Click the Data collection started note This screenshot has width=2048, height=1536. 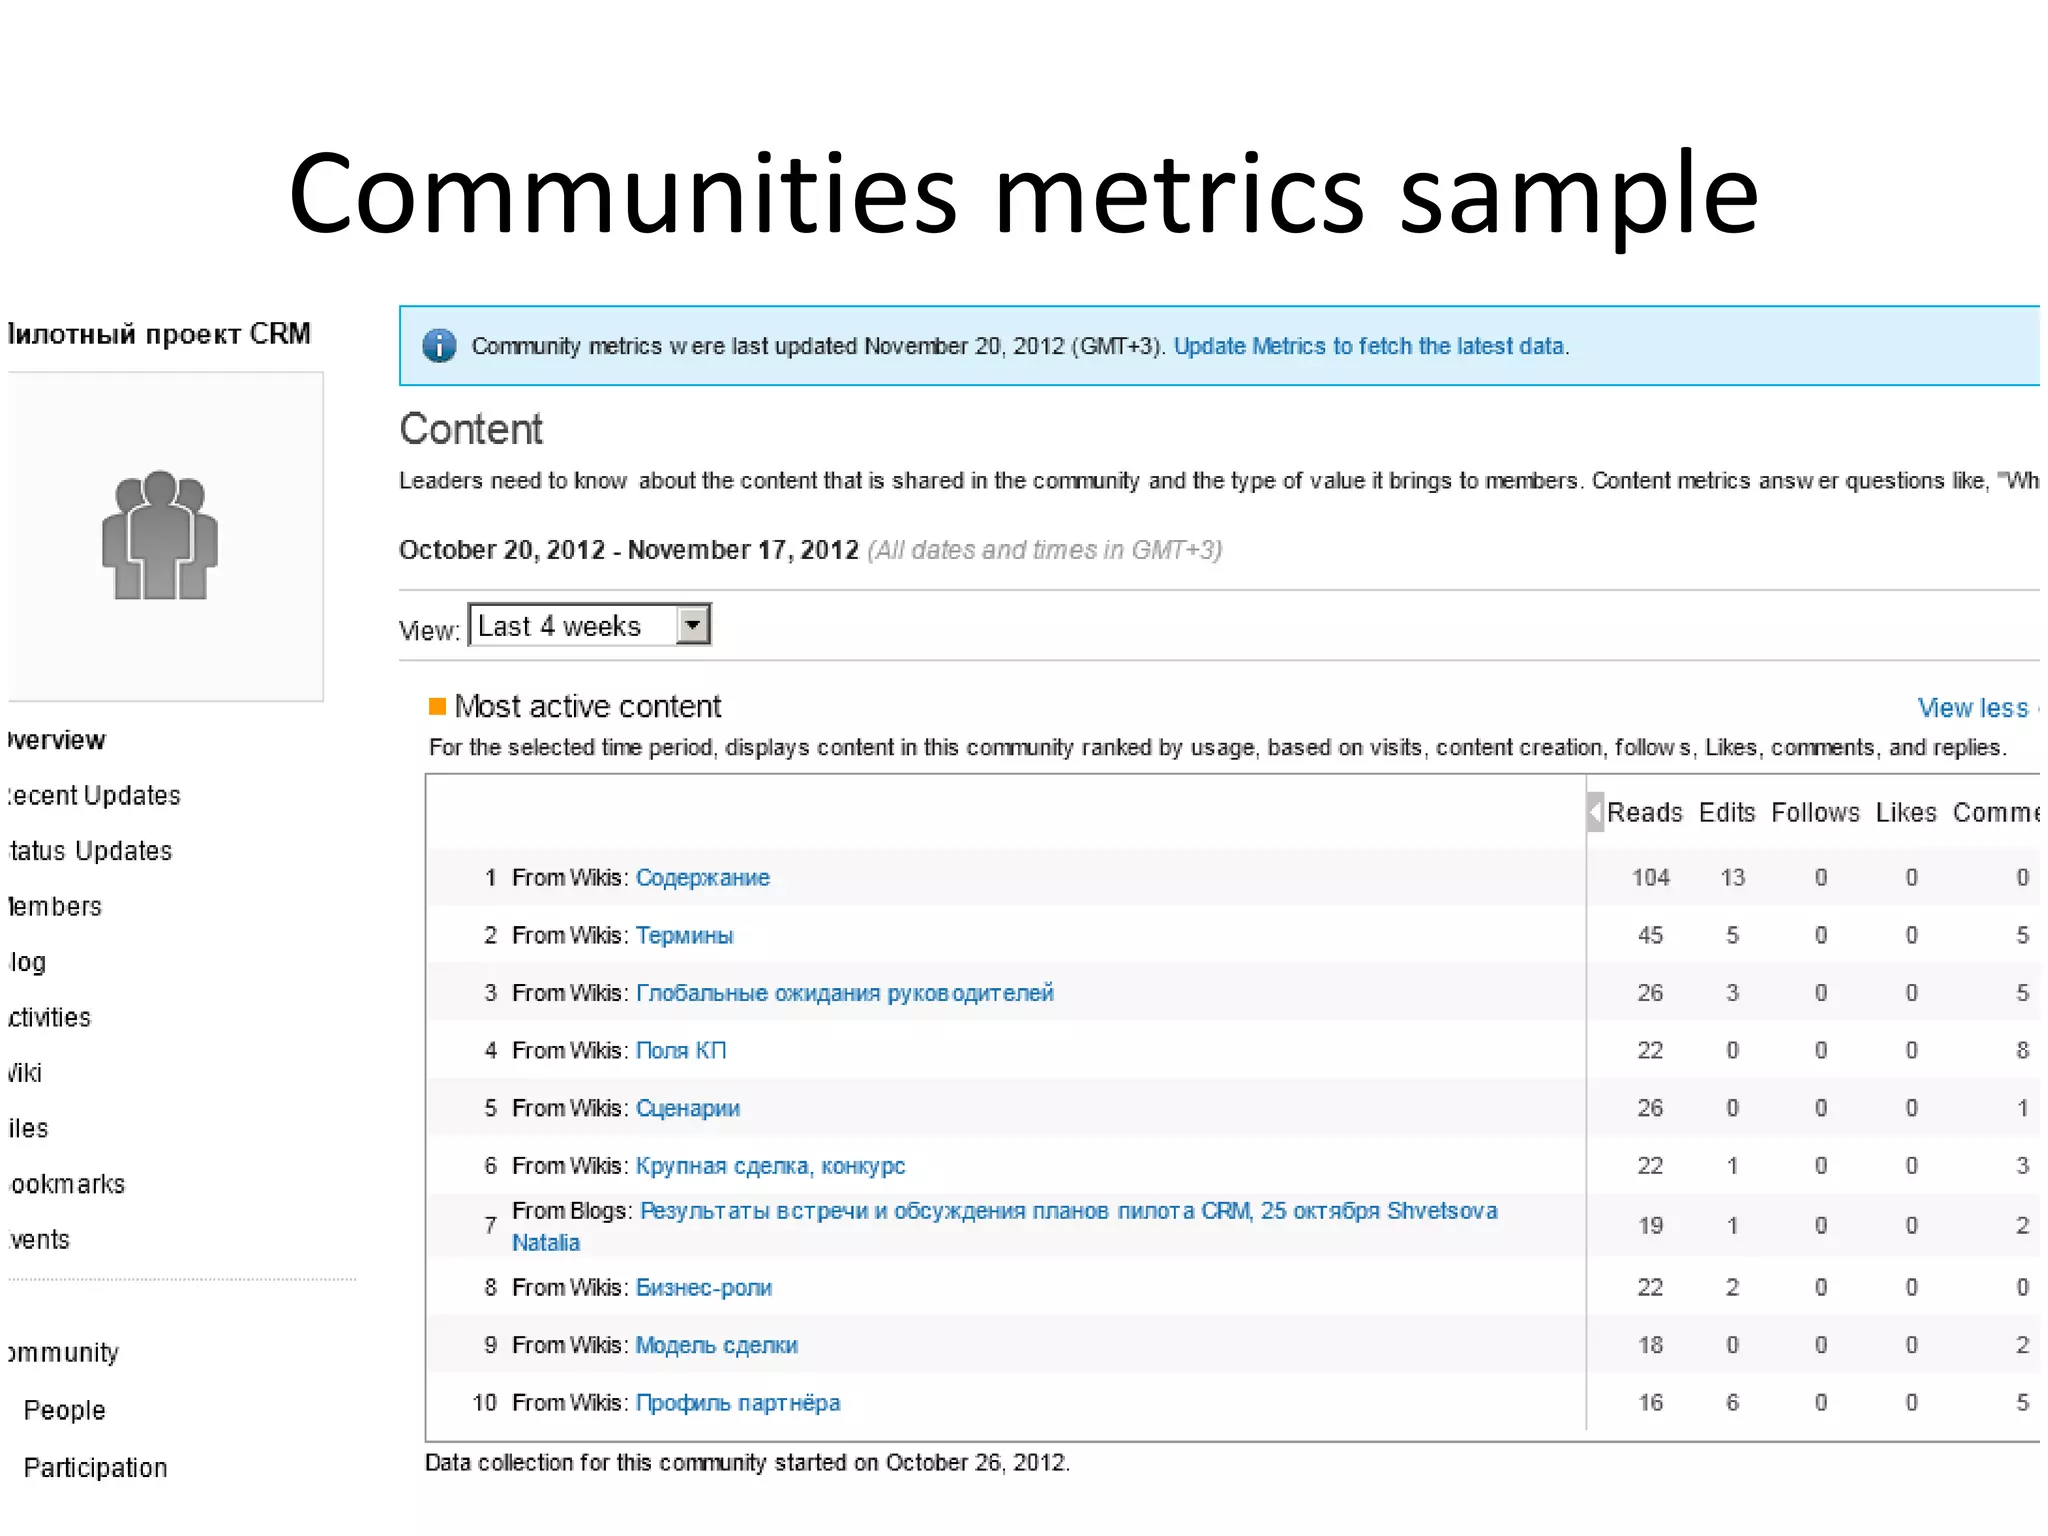747,1463
